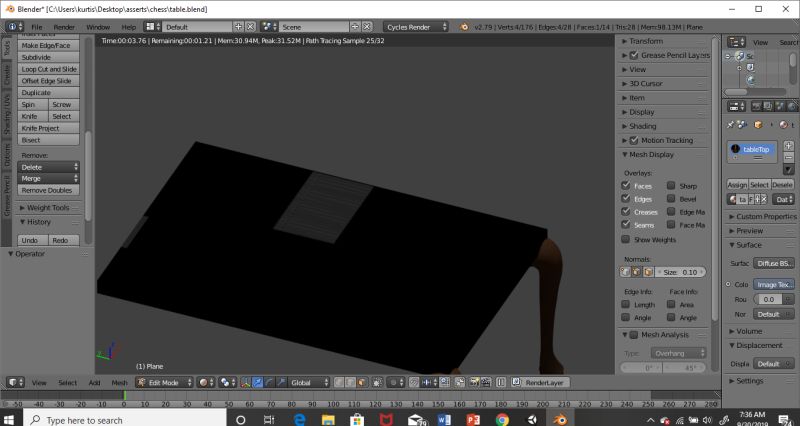Open the File menu

[x=37, y=27]
